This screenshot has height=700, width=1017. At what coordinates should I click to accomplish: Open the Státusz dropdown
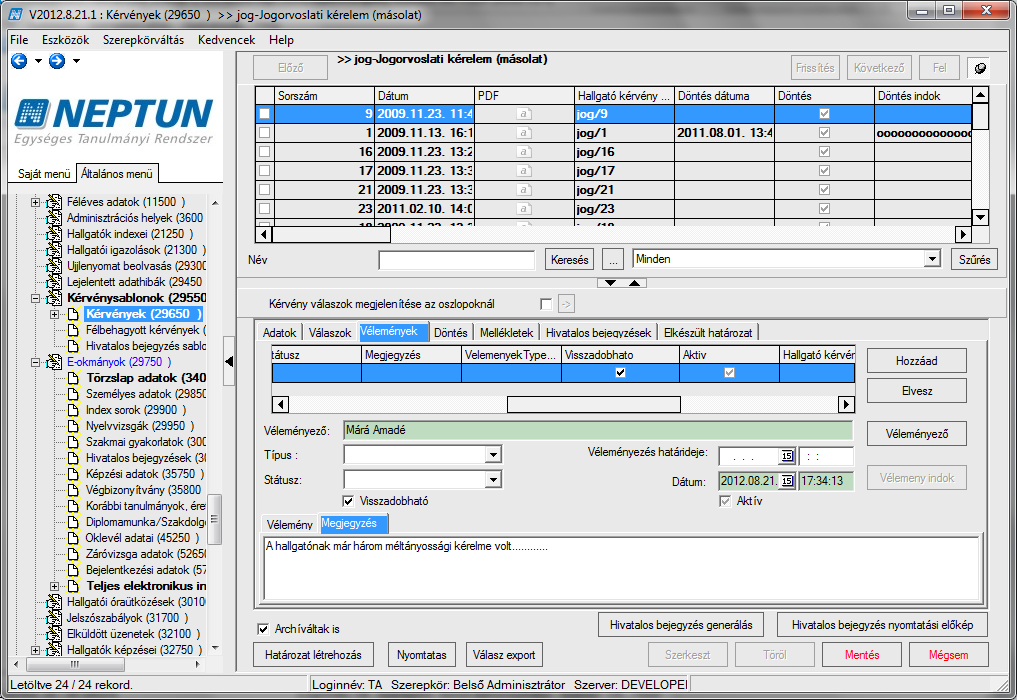(494, 480)
